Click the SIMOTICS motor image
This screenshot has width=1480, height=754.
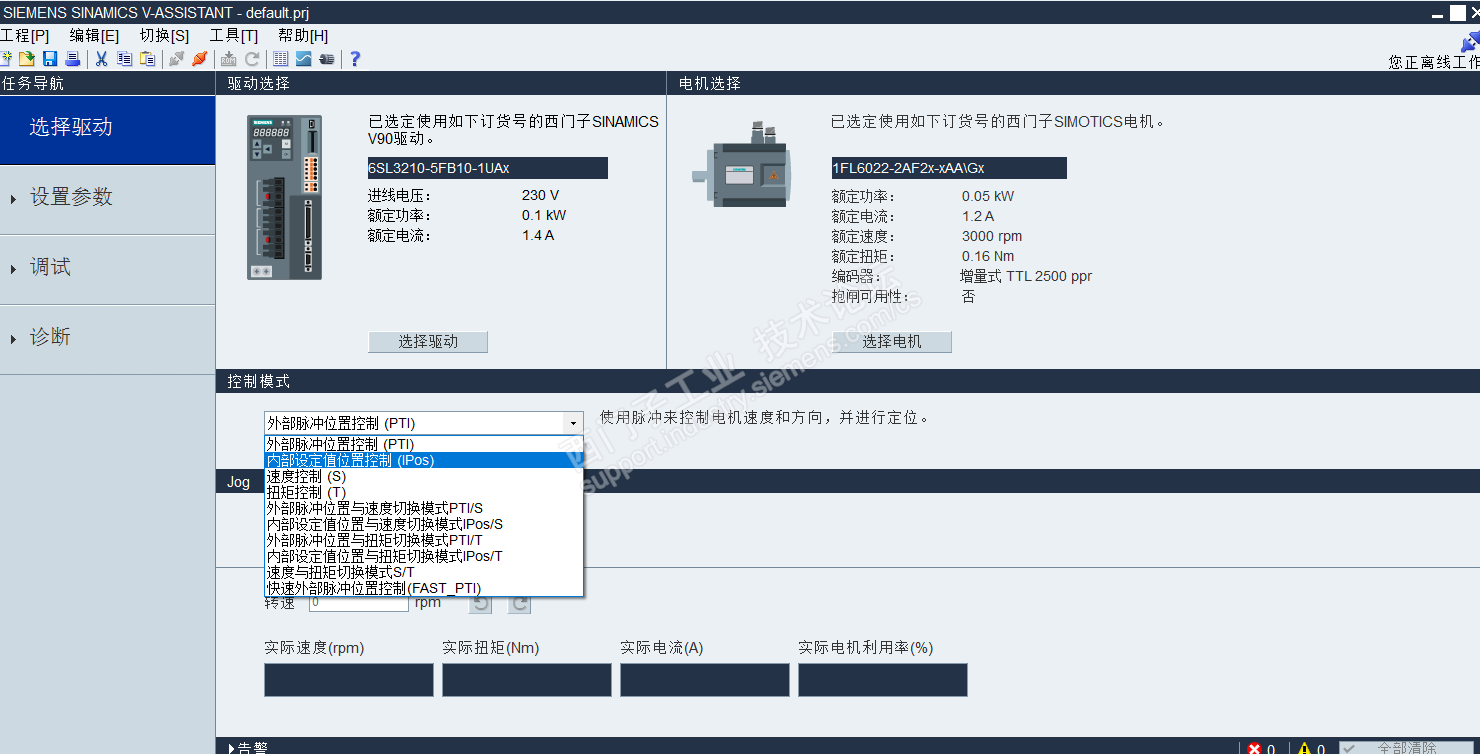(x=743, y=165)
